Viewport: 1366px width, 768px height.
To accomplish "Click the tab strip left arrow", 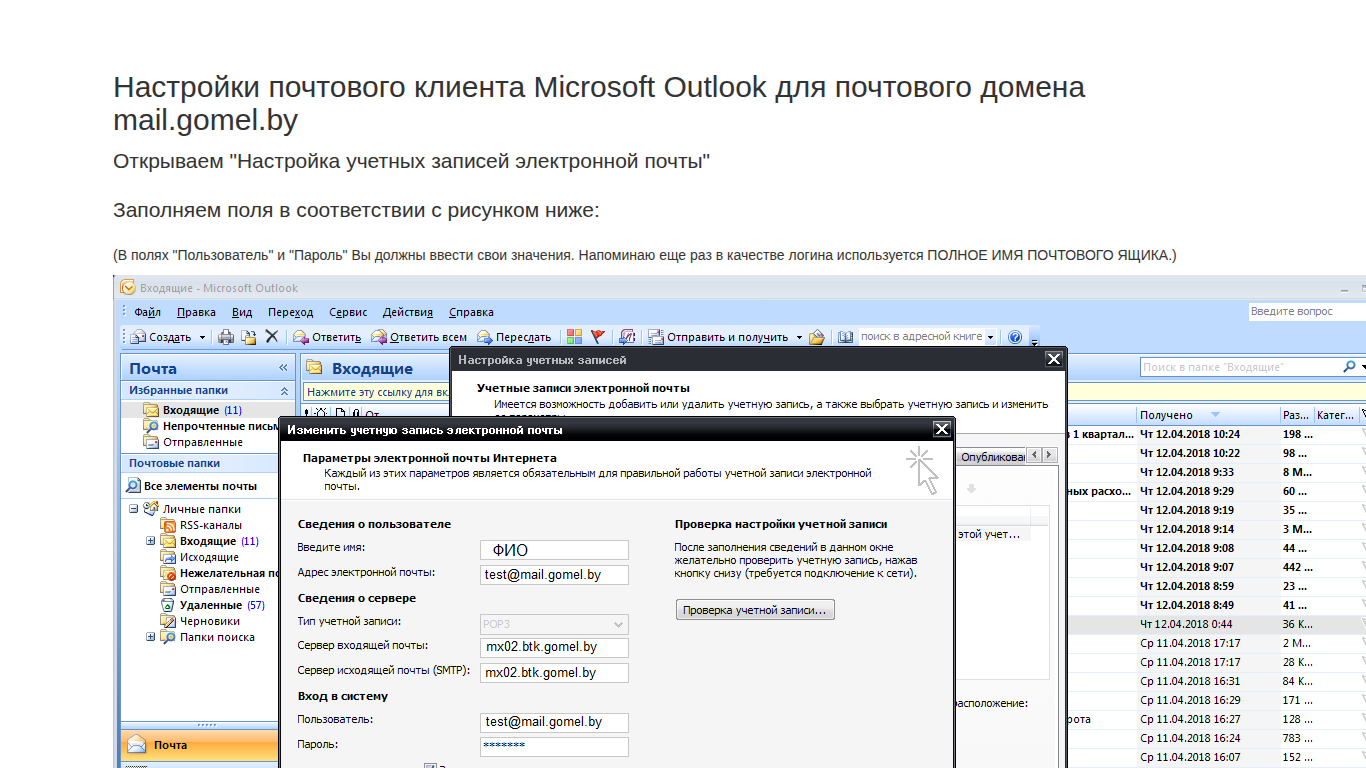I will click(x=1035, y=455).
